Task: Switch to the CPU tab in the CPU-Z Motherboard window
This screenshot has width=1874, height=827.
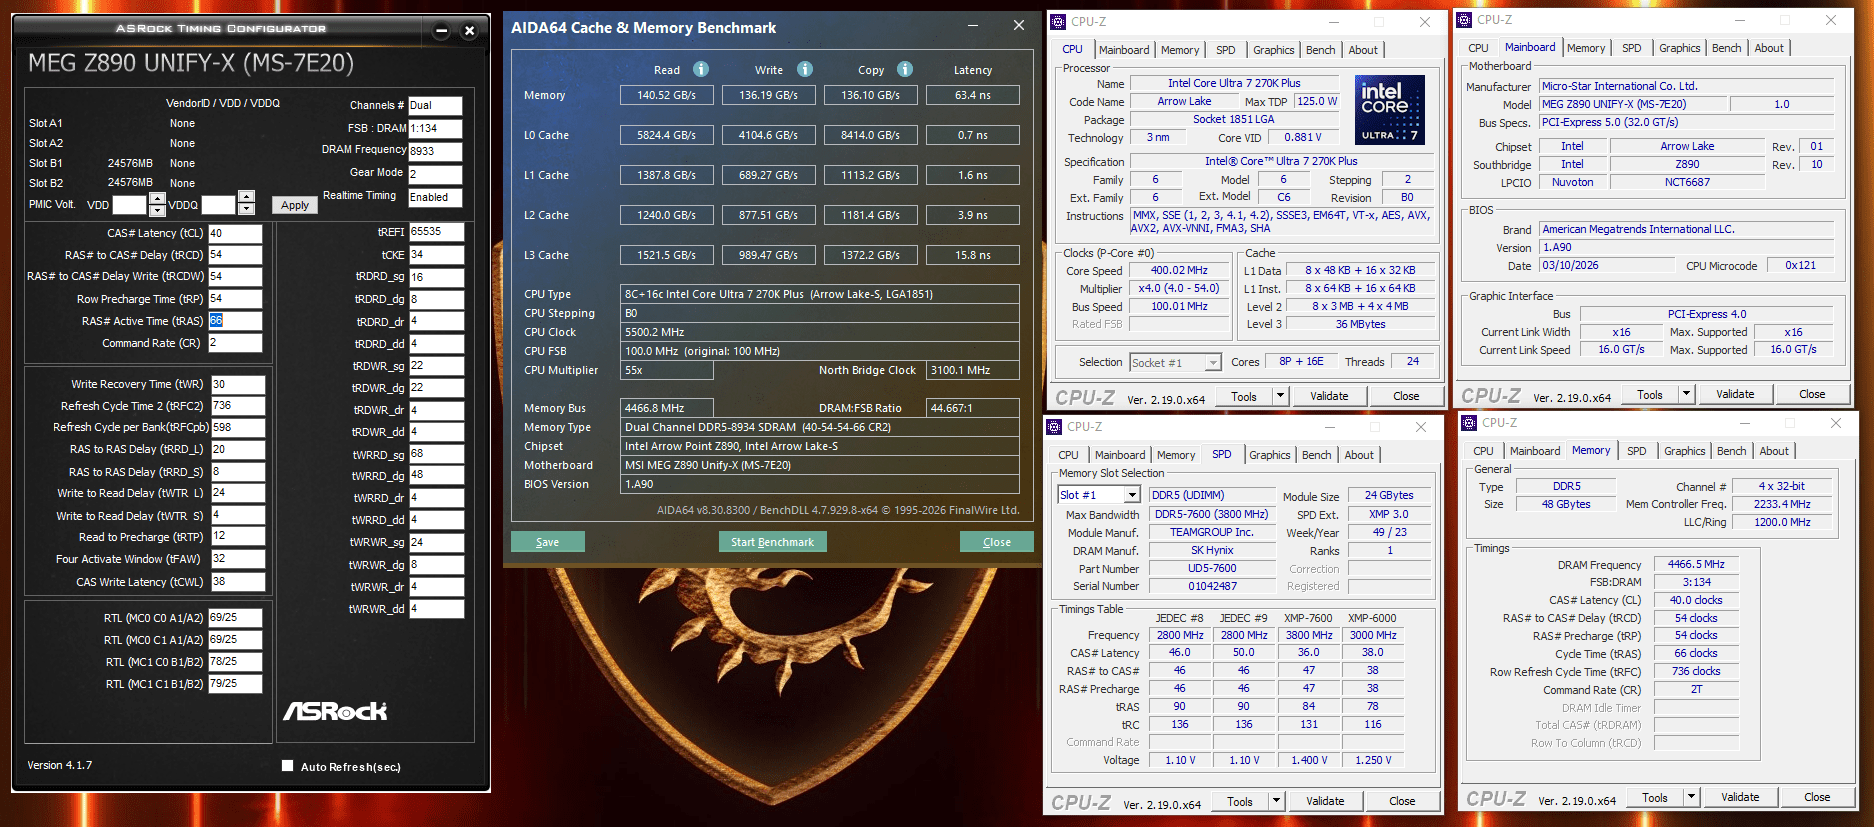Action: pyautogui.click(x=1478, y=48)
